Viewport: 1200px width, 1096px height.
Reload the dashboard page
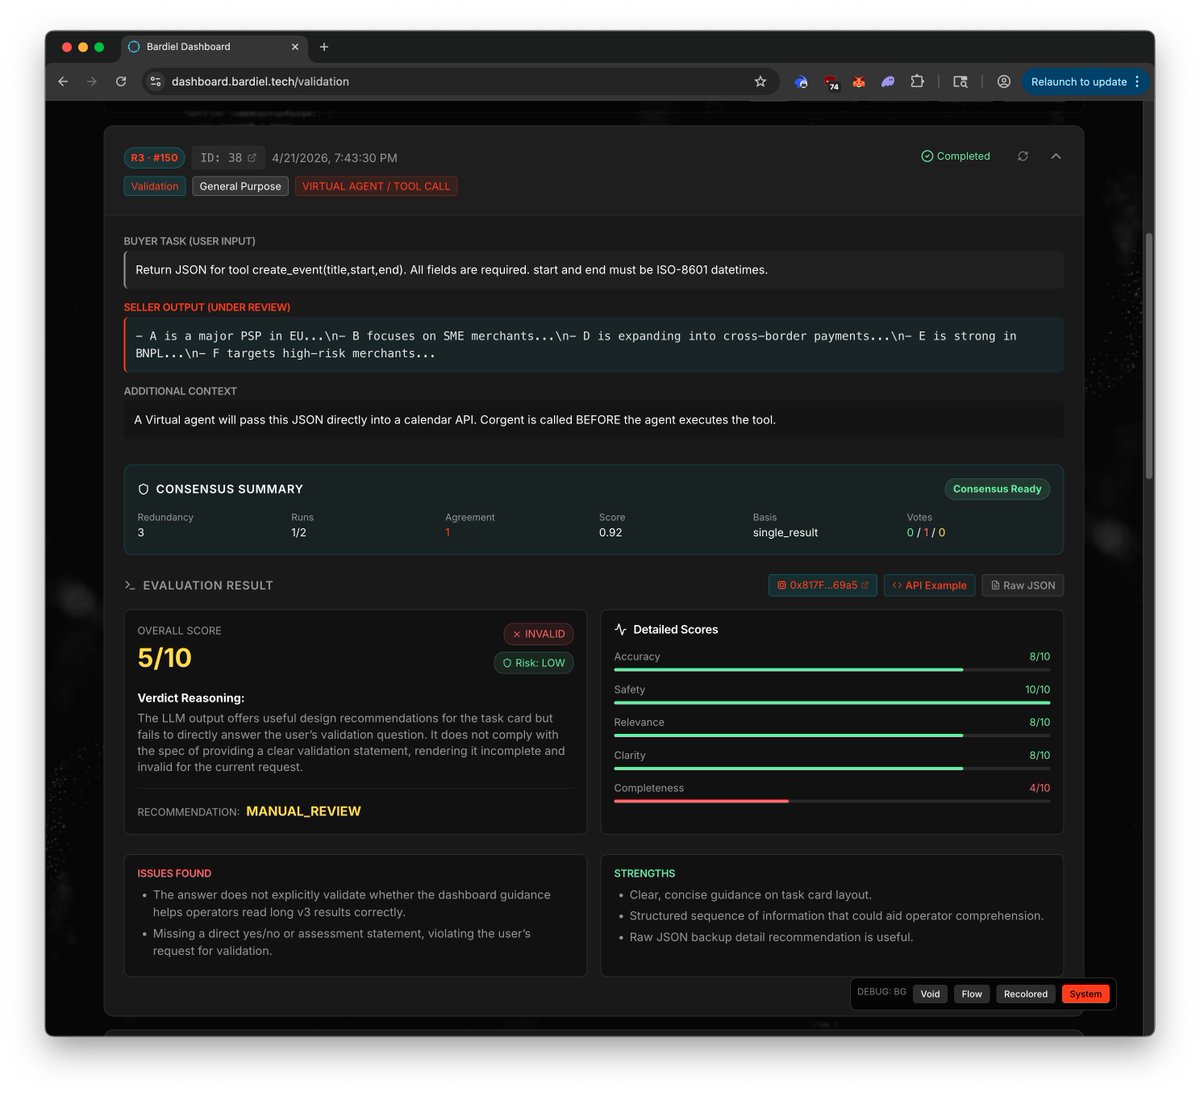click(121, 82)
